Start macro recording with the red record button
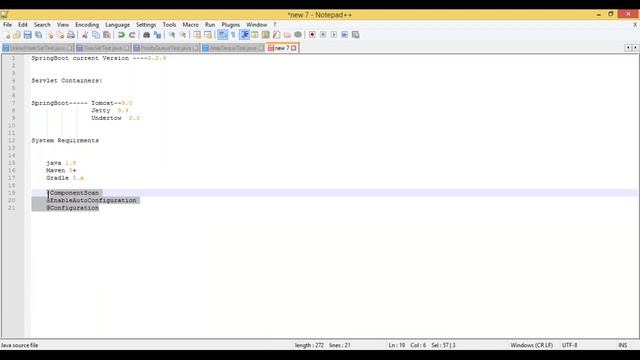Screen dimensions: 640x360 click(x=312, y=35)
